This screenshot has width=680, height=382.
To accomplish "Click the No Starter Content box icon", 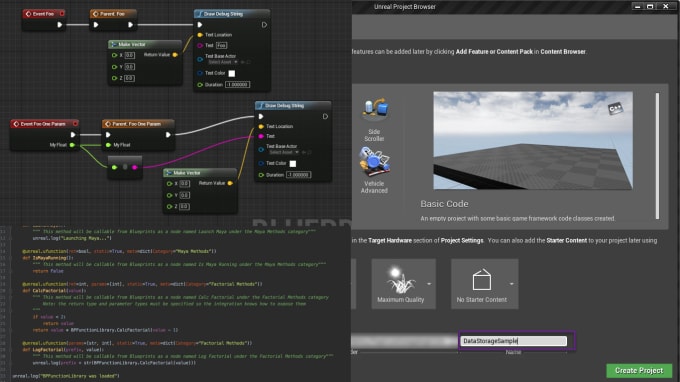I will click(481, 280).
